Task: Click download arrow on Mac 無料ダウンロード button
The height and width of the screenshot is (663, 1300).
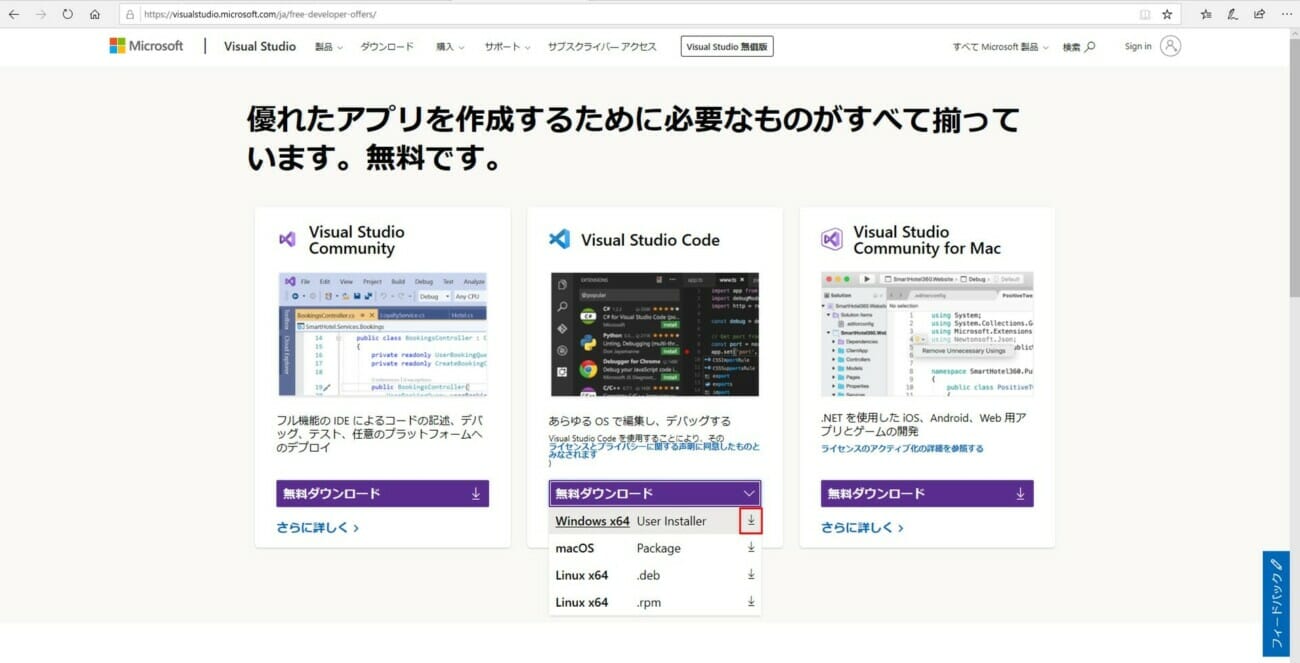Action: point(1020,494)
